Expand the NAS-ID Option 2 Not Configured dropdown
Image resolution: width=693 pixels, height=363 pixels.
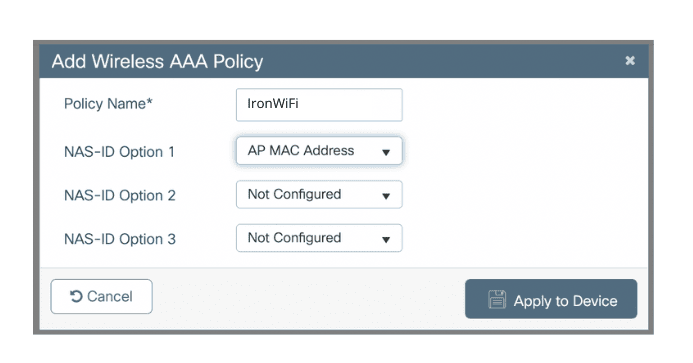[x=319, y=195]
